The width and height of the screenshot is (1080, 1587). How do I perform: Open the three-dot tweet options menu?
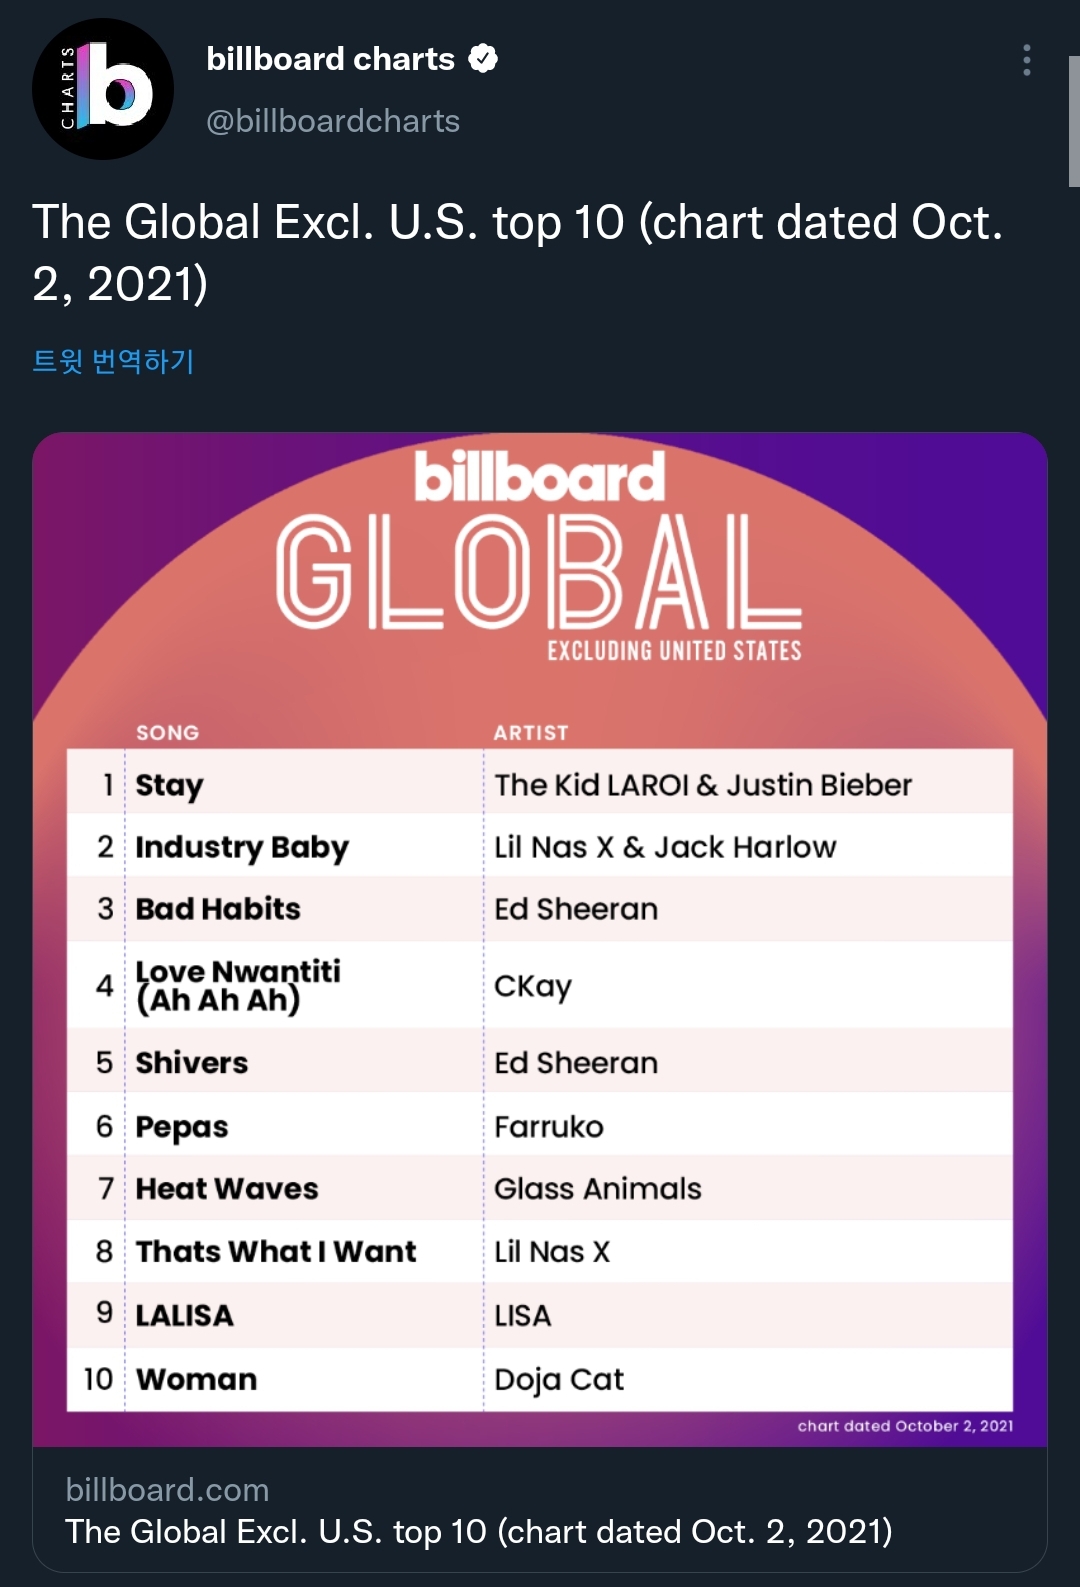pos(1026,60)
